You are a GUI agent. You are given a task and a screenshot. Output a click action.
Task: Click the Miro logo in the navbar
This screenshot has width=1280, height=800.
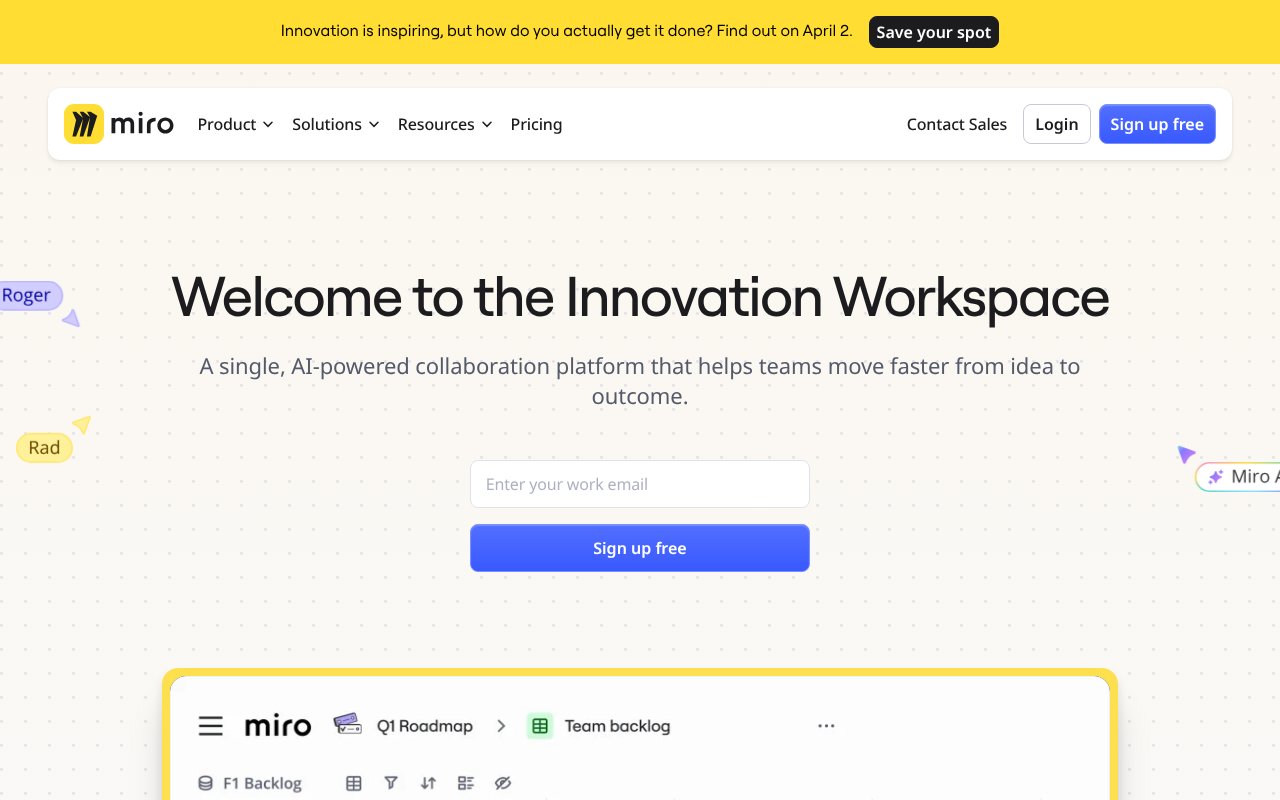coord(119,124)
